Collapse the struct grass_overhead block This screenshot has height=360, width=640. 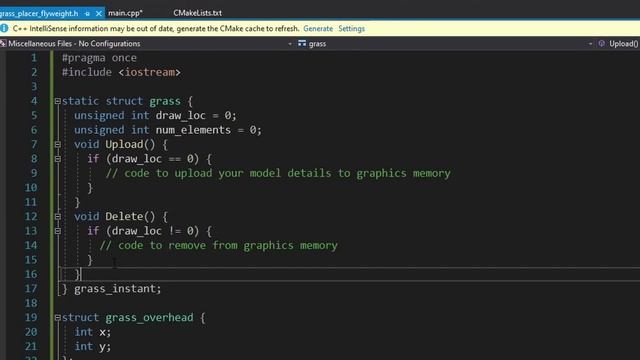coord(58,318)
